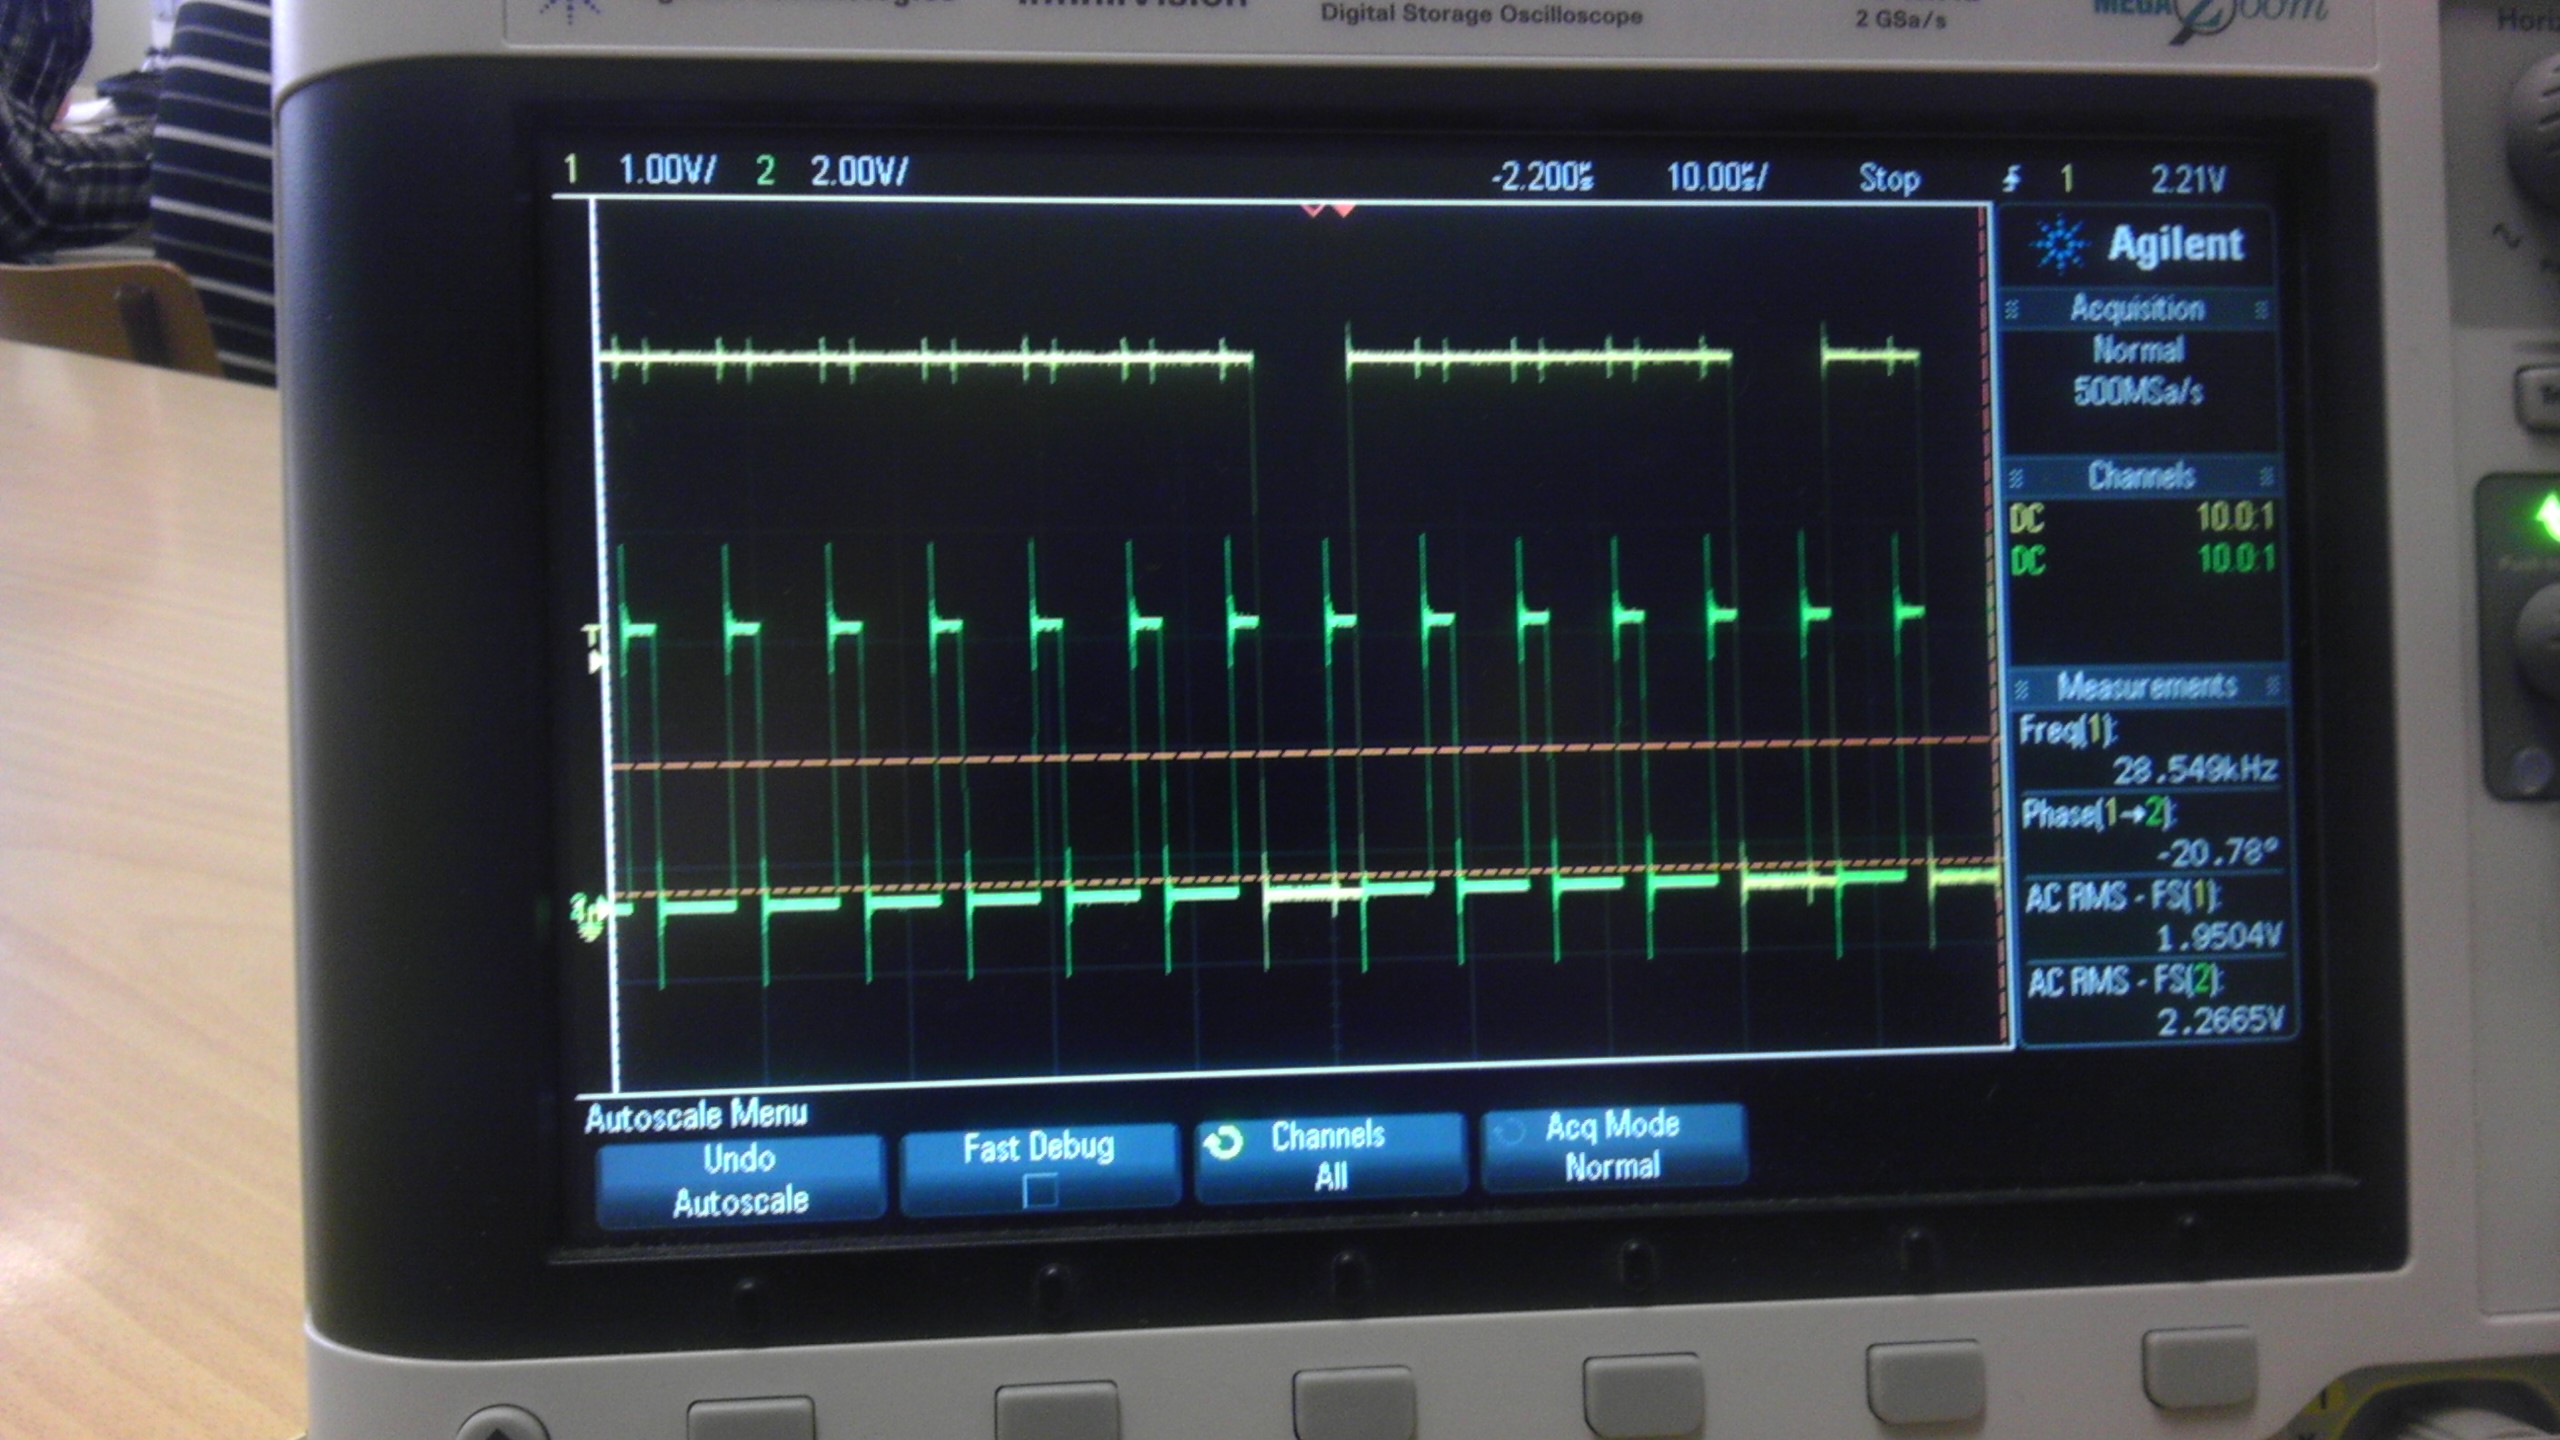Open the Channels All selector softkey

pyautogui.click(x=1329, y=1155)
